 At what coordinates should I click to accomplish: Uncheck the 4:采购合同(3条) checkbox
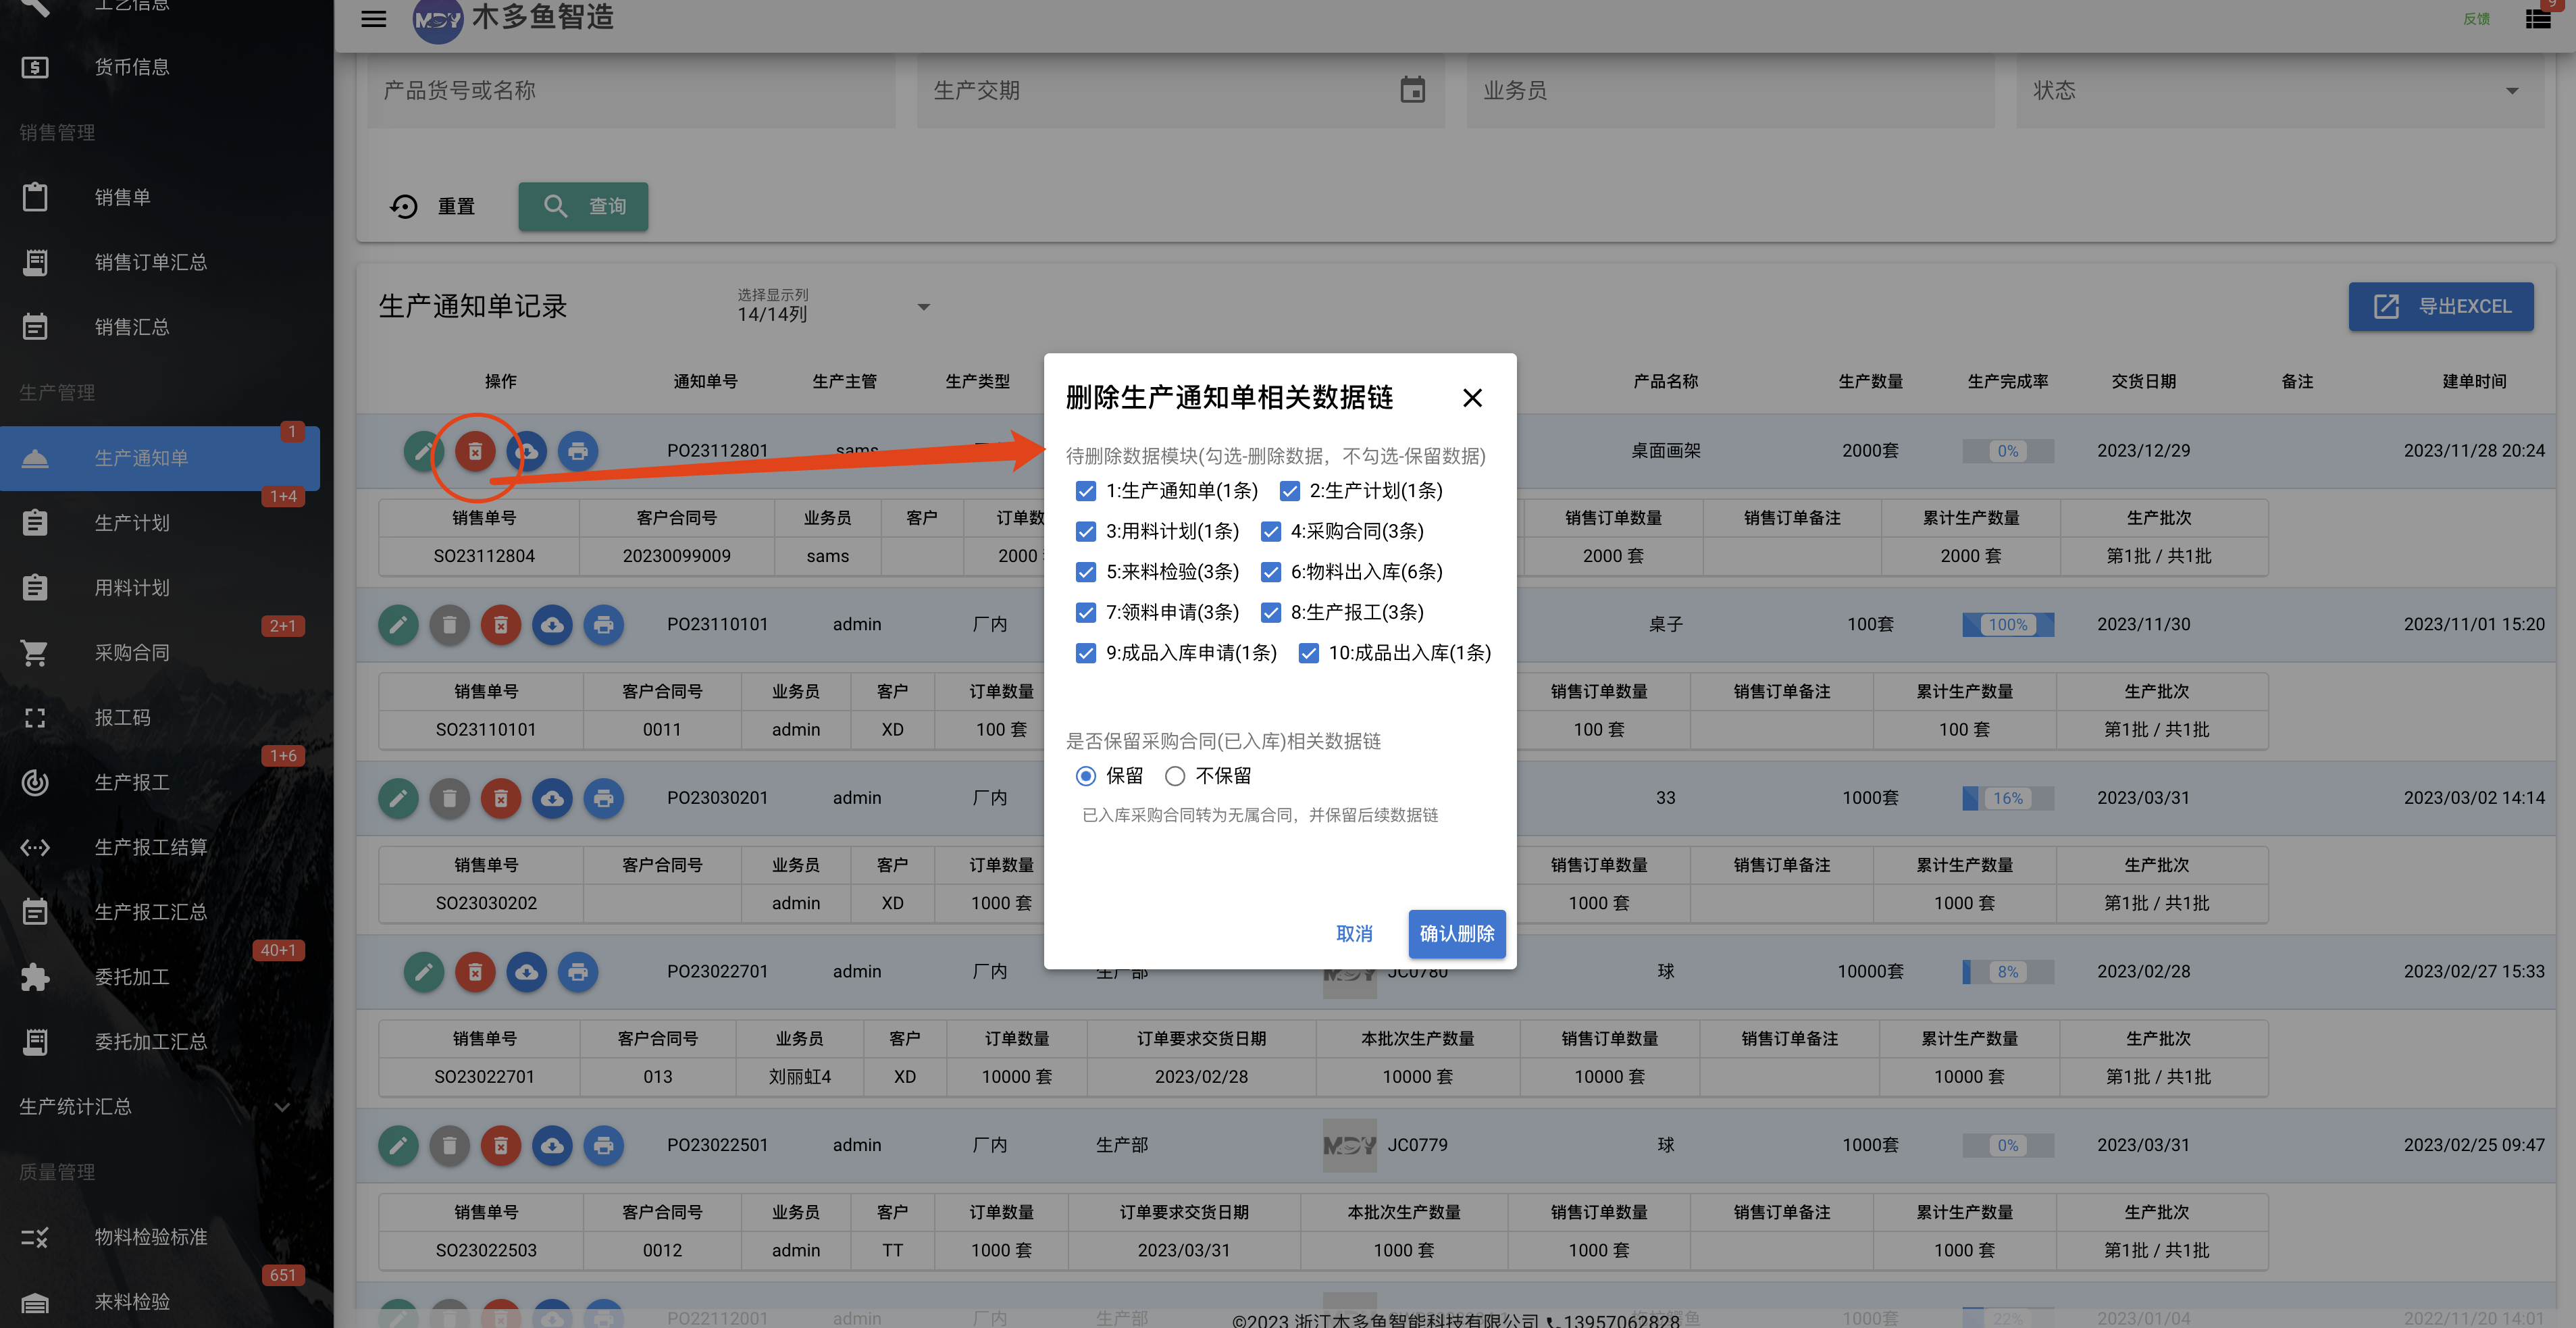pyautogui.click(x=1270, y=531)
